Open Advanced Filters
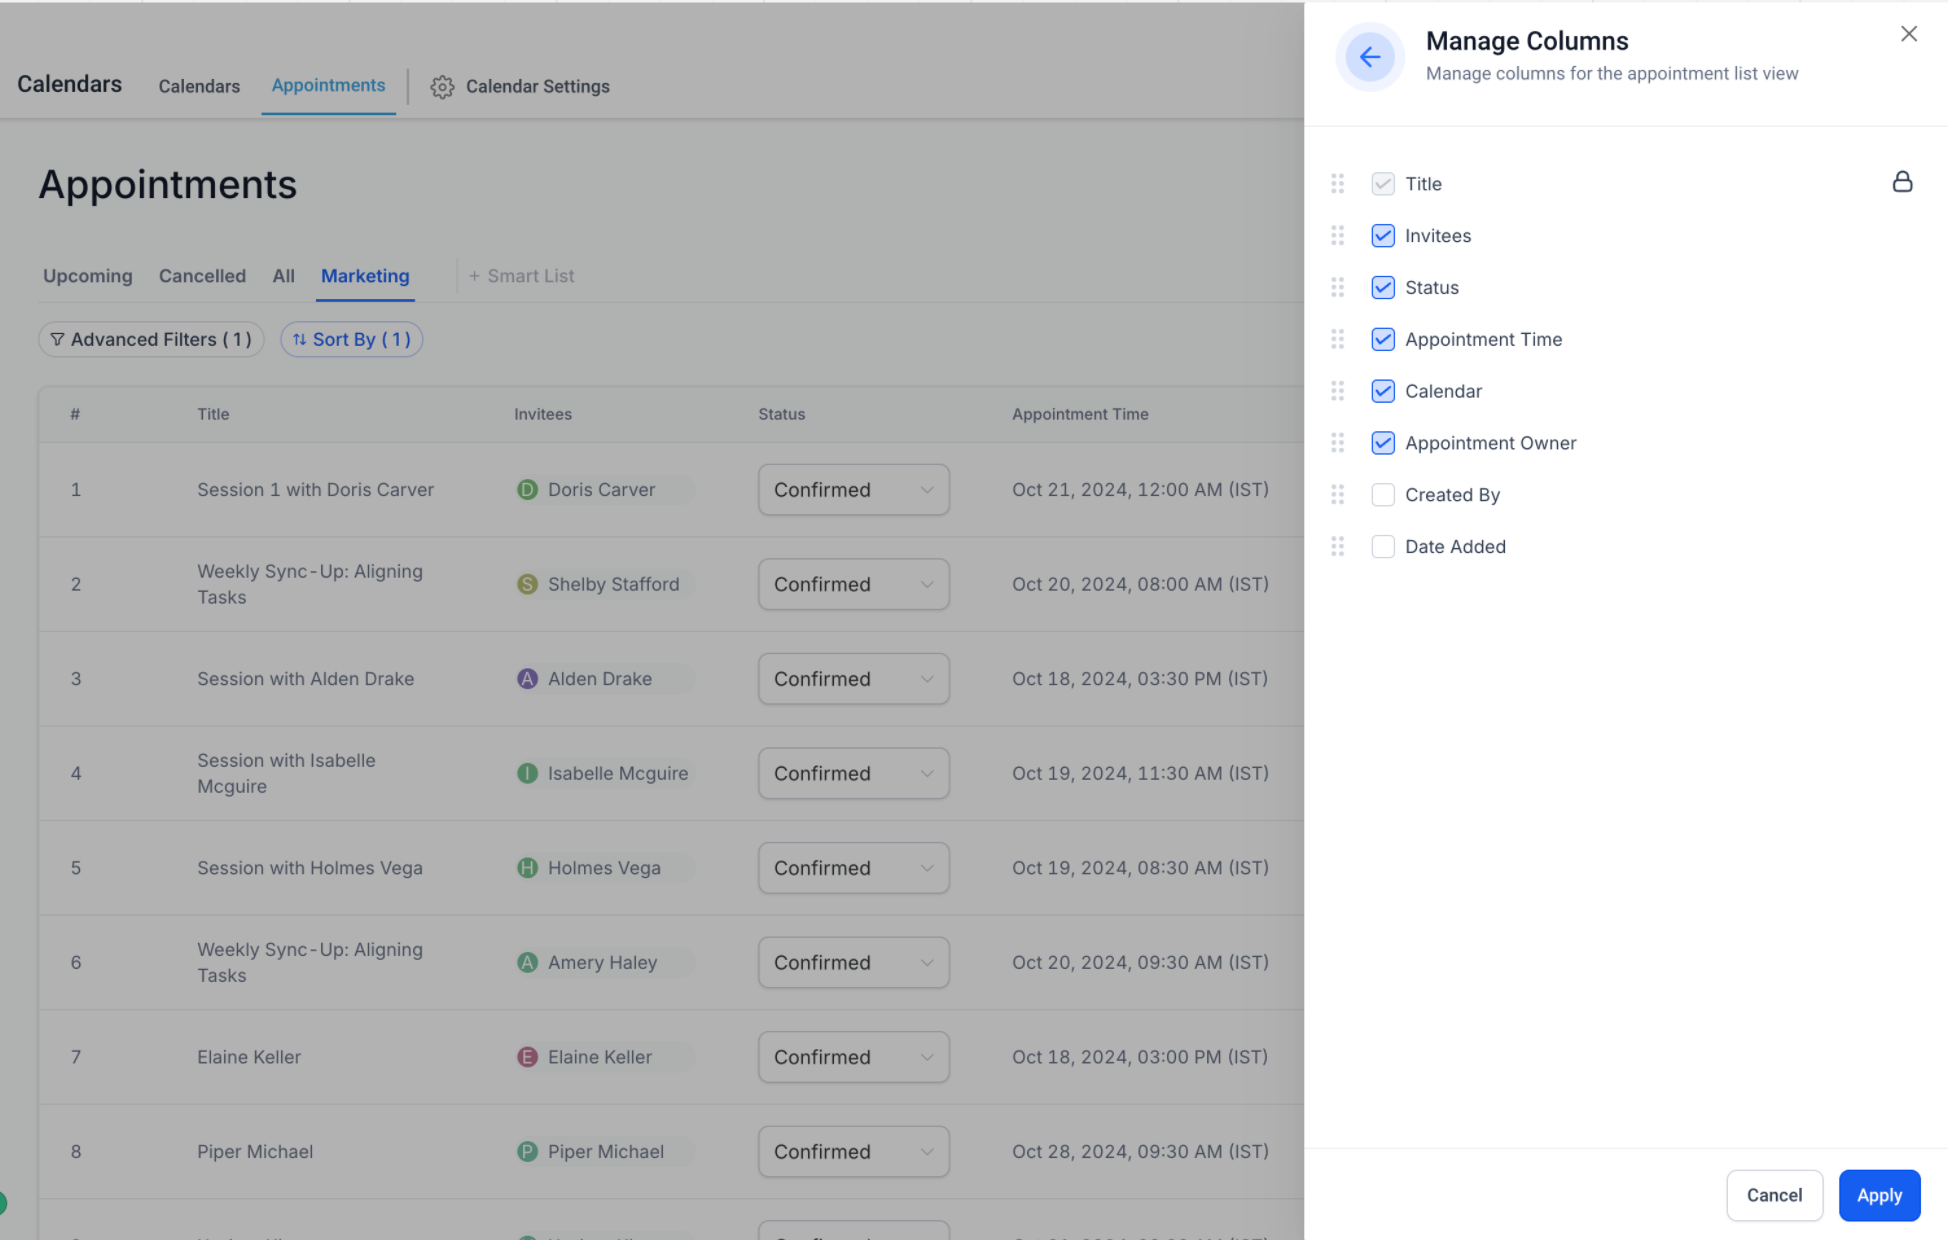Viewport: 1948px width, 1240px height. [151, 340]
